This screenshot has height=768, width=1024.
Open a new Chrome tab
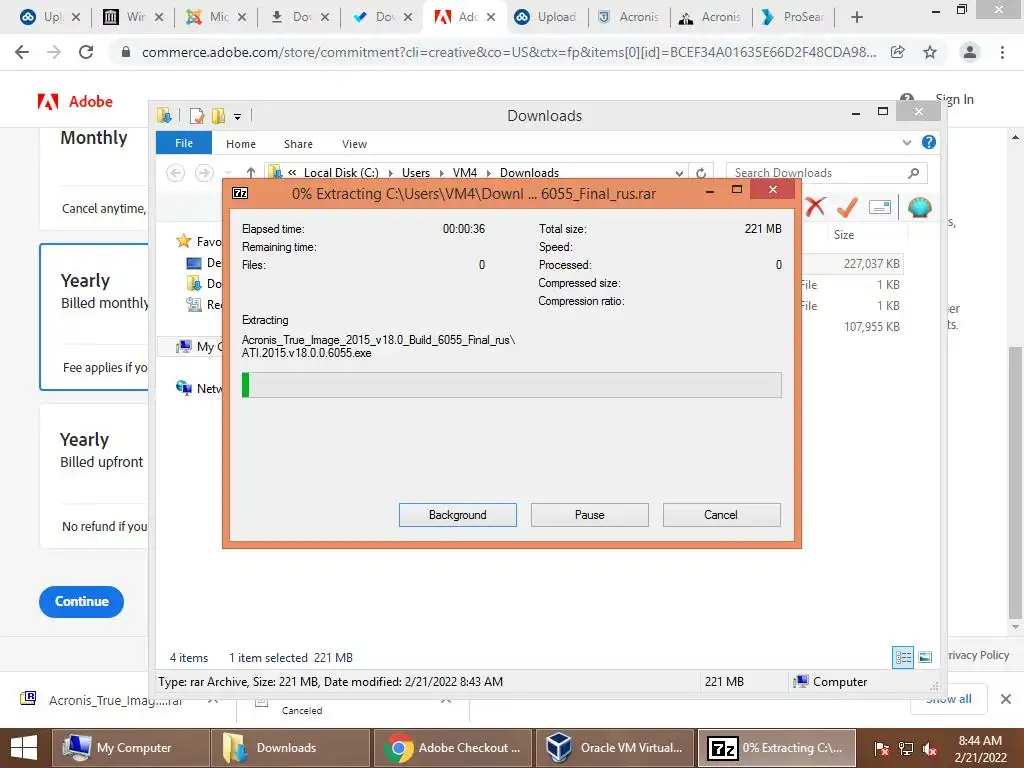(857, 17)
